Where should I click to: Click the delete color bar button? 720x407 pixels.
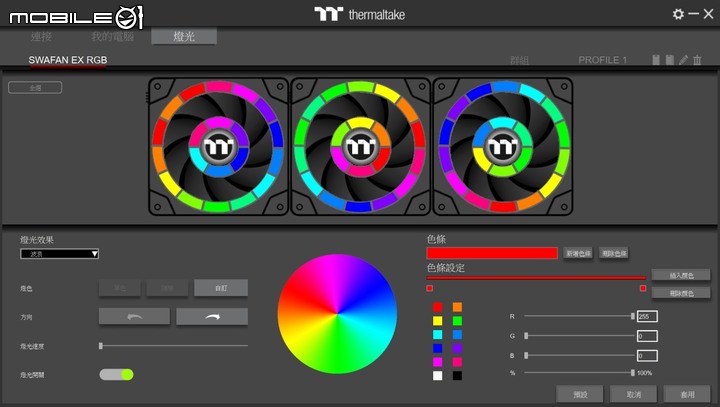click(x=614, y=253)
